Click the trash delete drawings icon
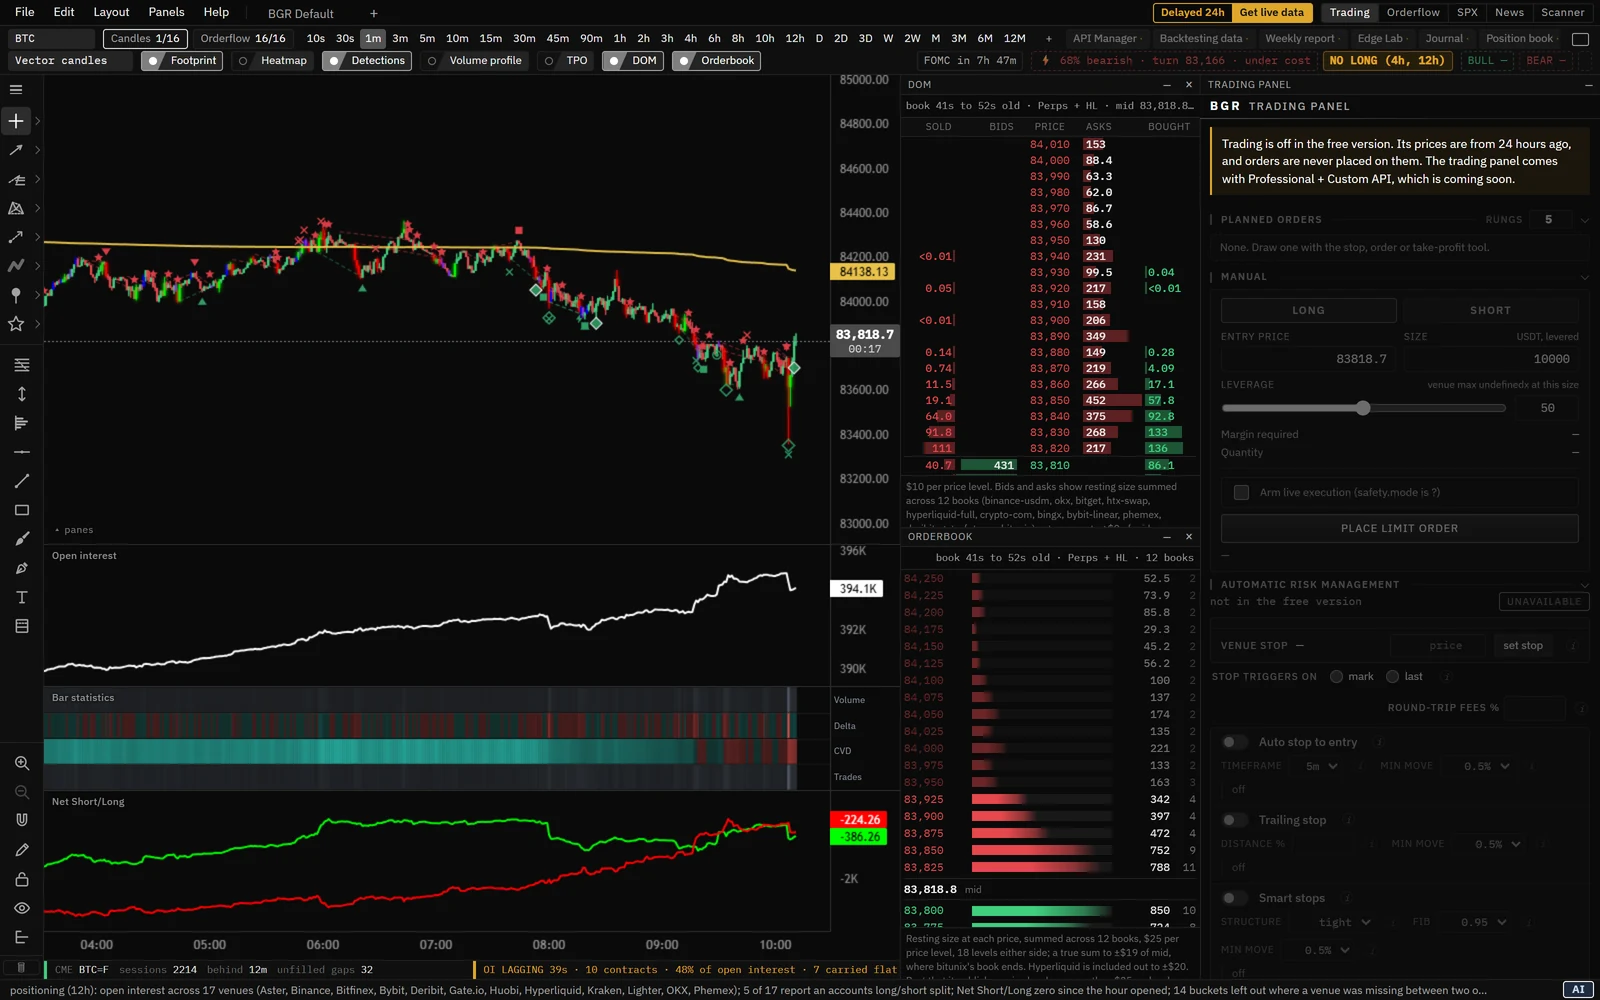 (x=20, y=967)
